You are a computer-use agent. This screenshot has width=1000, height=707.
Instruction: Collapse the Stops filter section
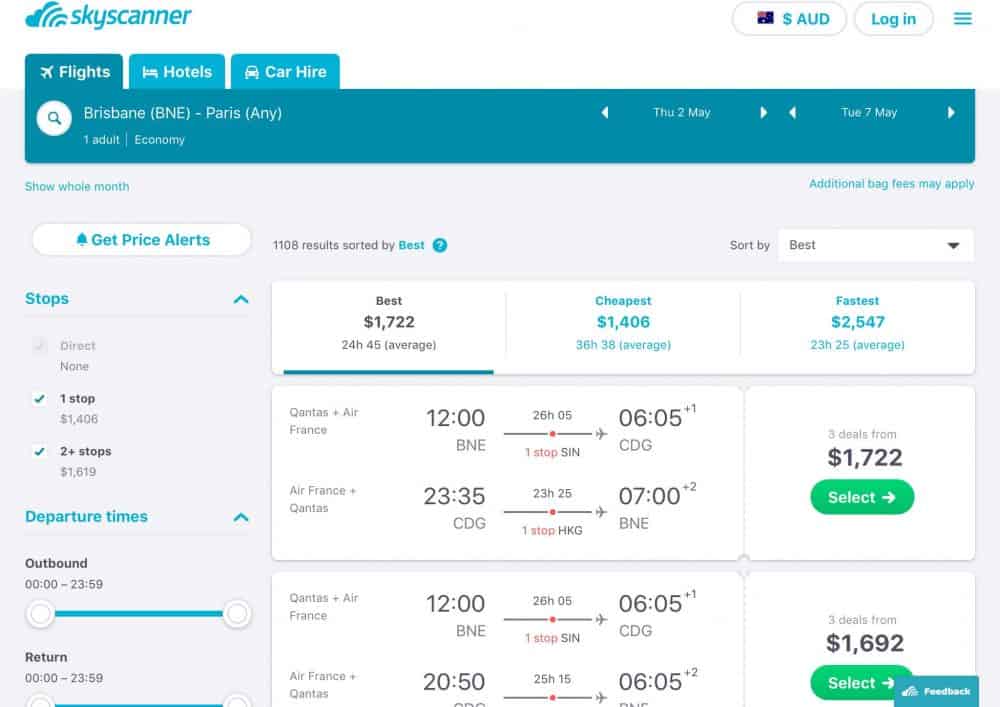240,299
